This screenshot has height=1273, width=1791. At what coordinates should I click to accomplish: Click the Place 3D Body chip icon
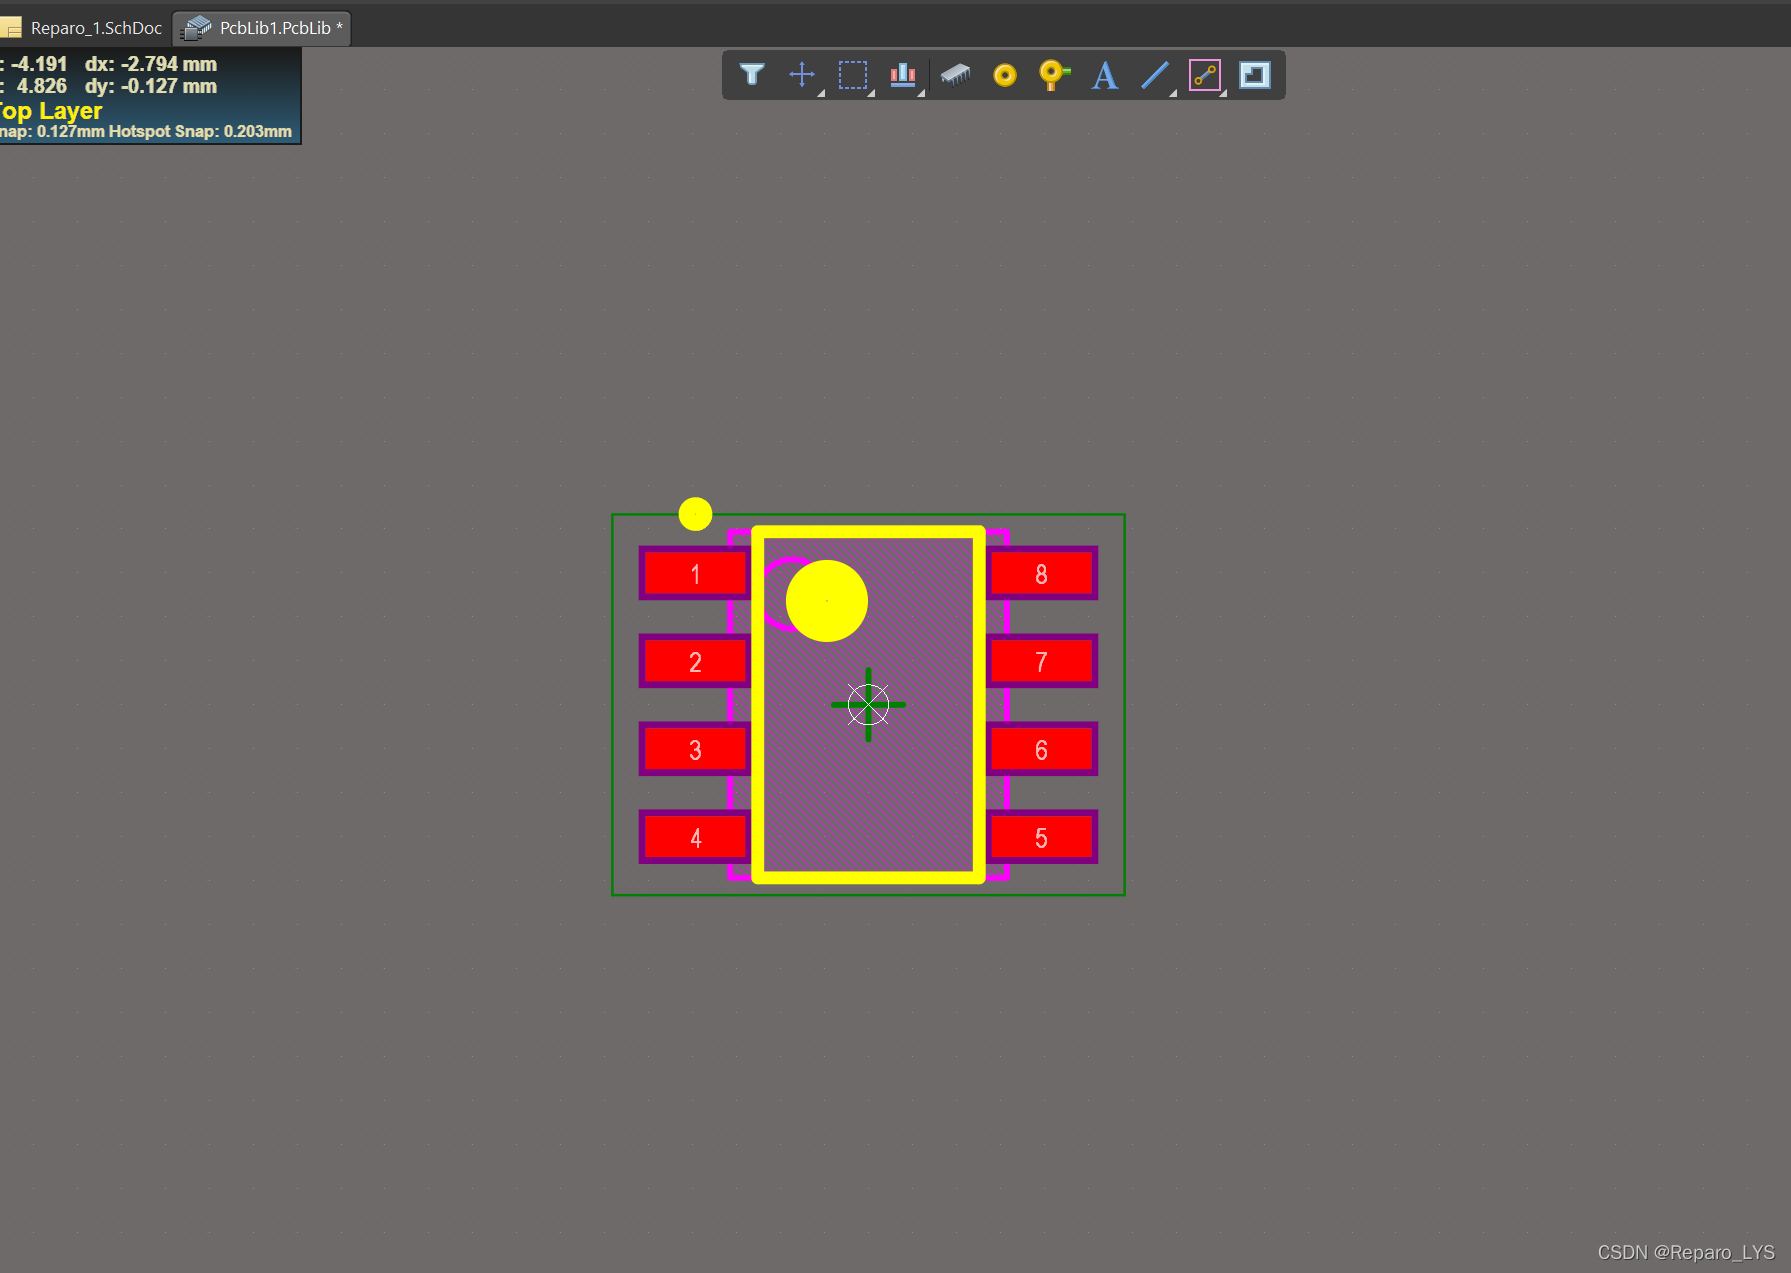tap(955, 75)
